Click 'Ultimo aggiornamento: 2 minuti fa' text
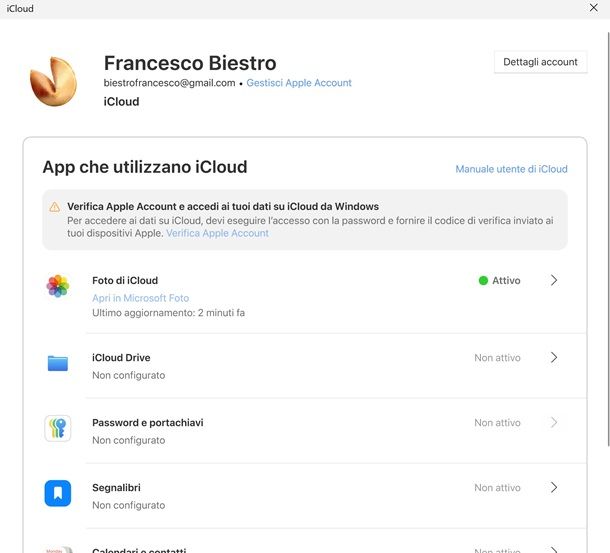 [168, 313]
